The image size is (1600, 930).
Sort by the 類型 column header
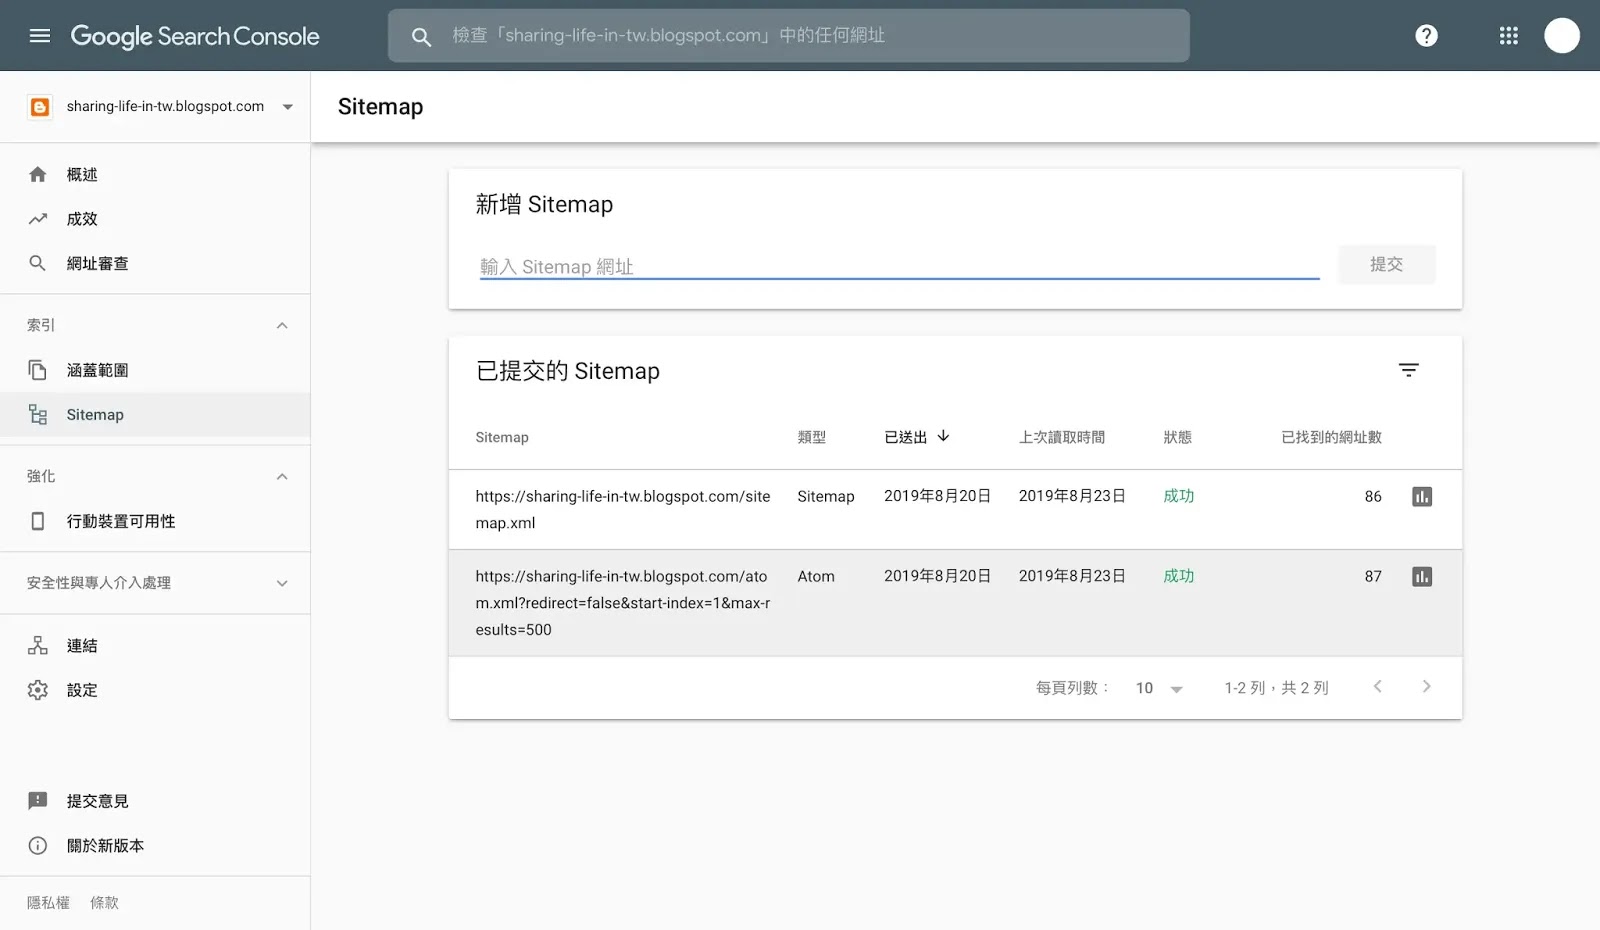[x=812, y=437]
